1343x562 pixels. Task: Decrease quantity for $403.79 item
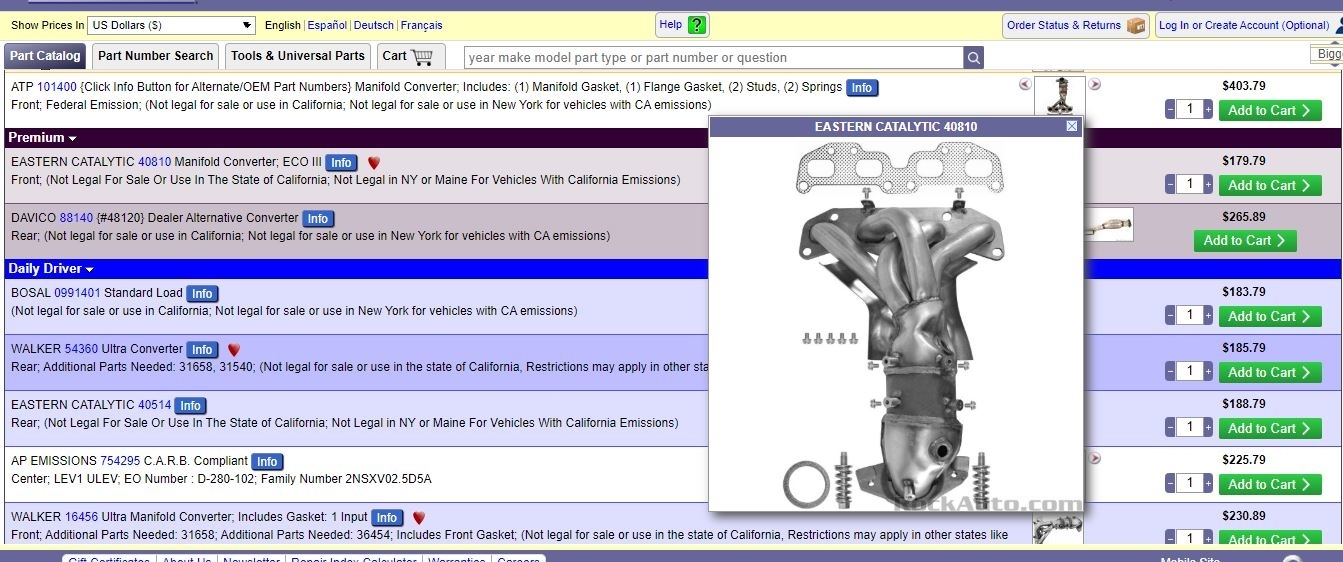1171,111
